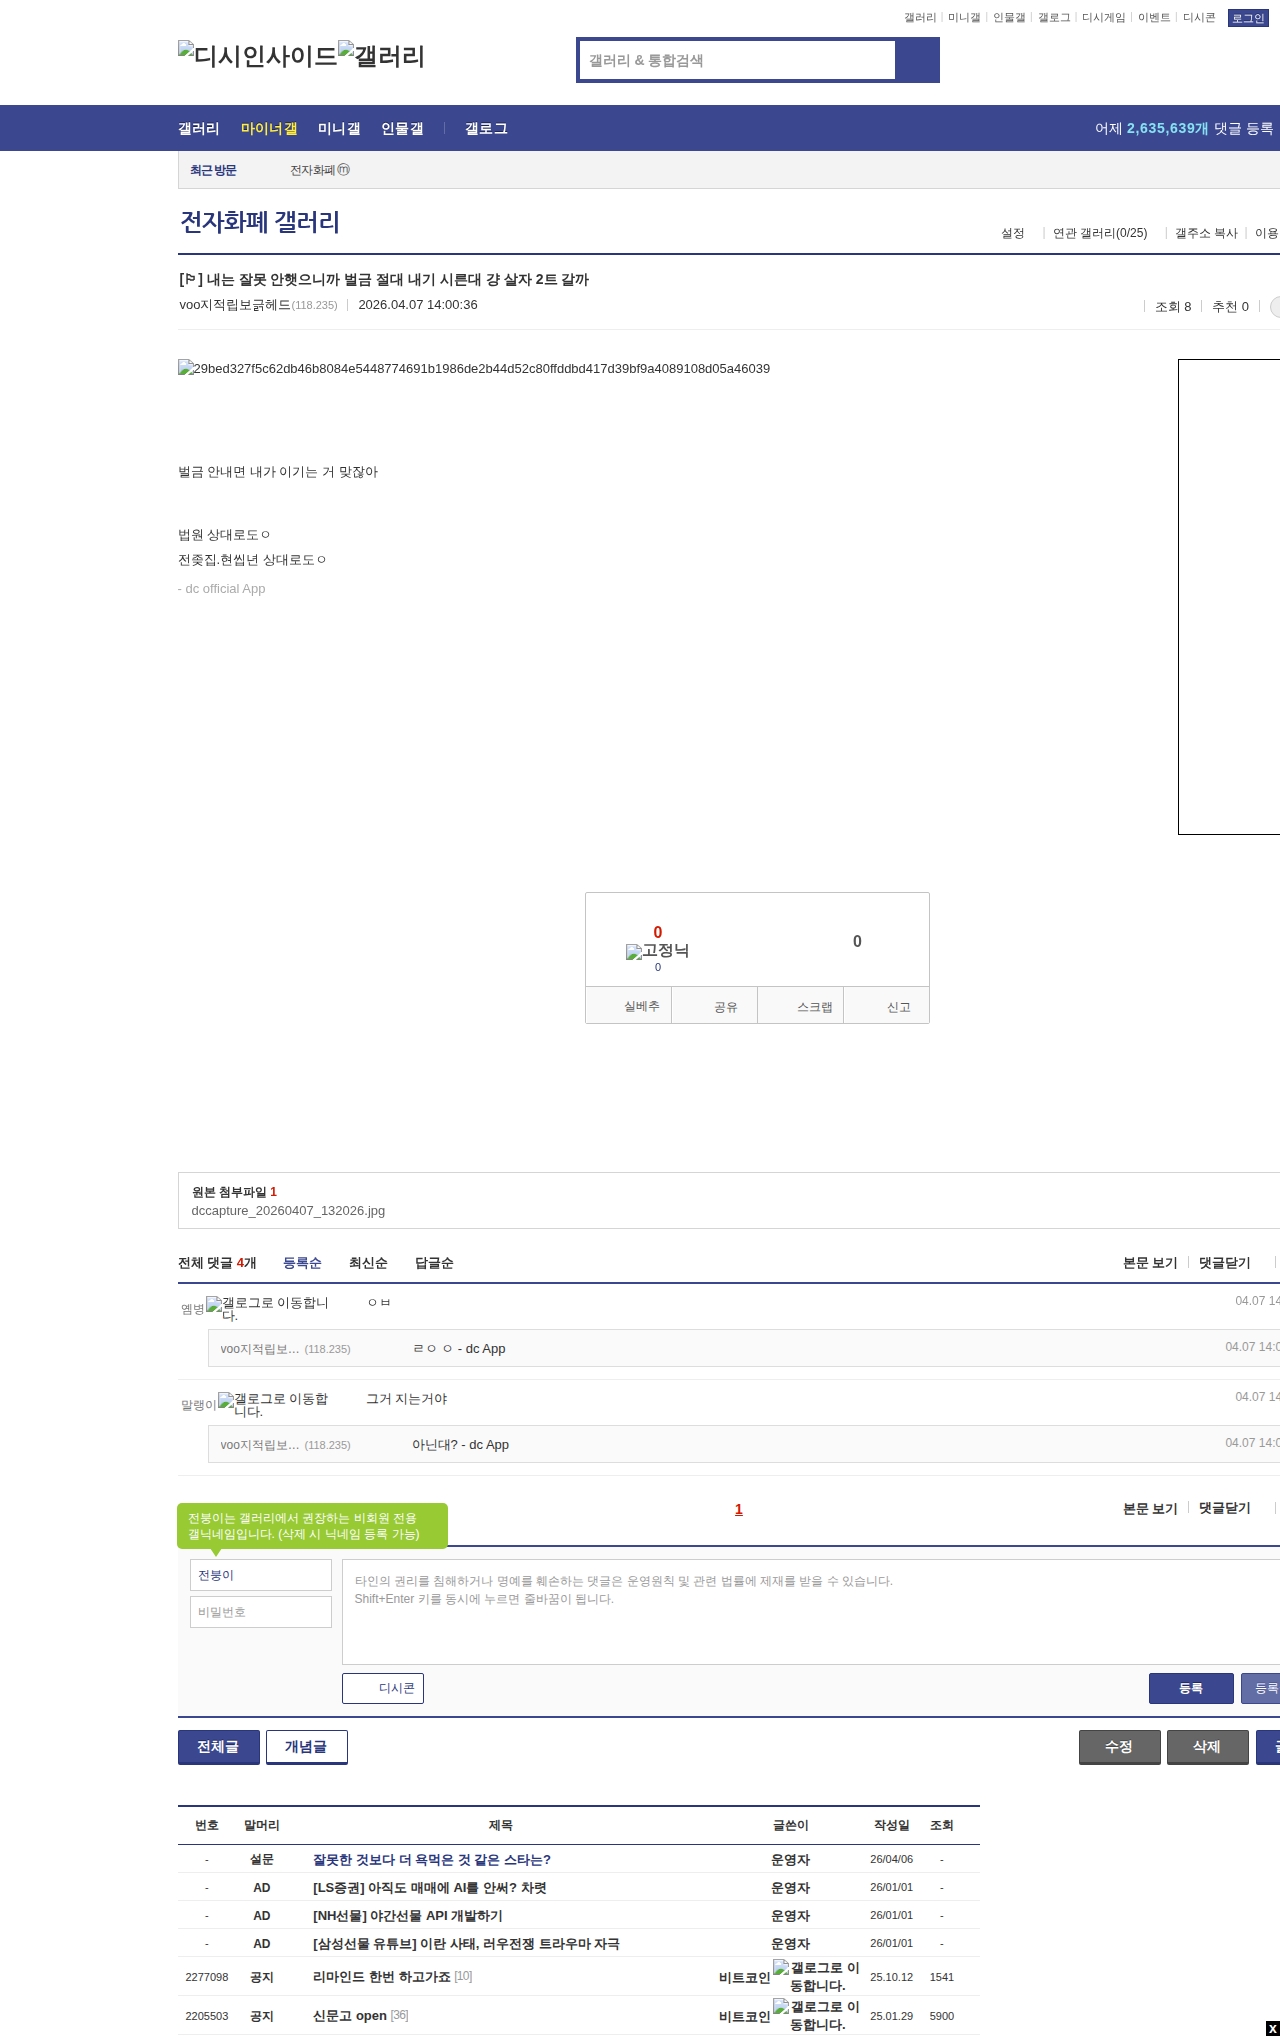Open the 설정 menu in gallery header
Screen dimensions: 1280x2036
[x=1012, y=233]
